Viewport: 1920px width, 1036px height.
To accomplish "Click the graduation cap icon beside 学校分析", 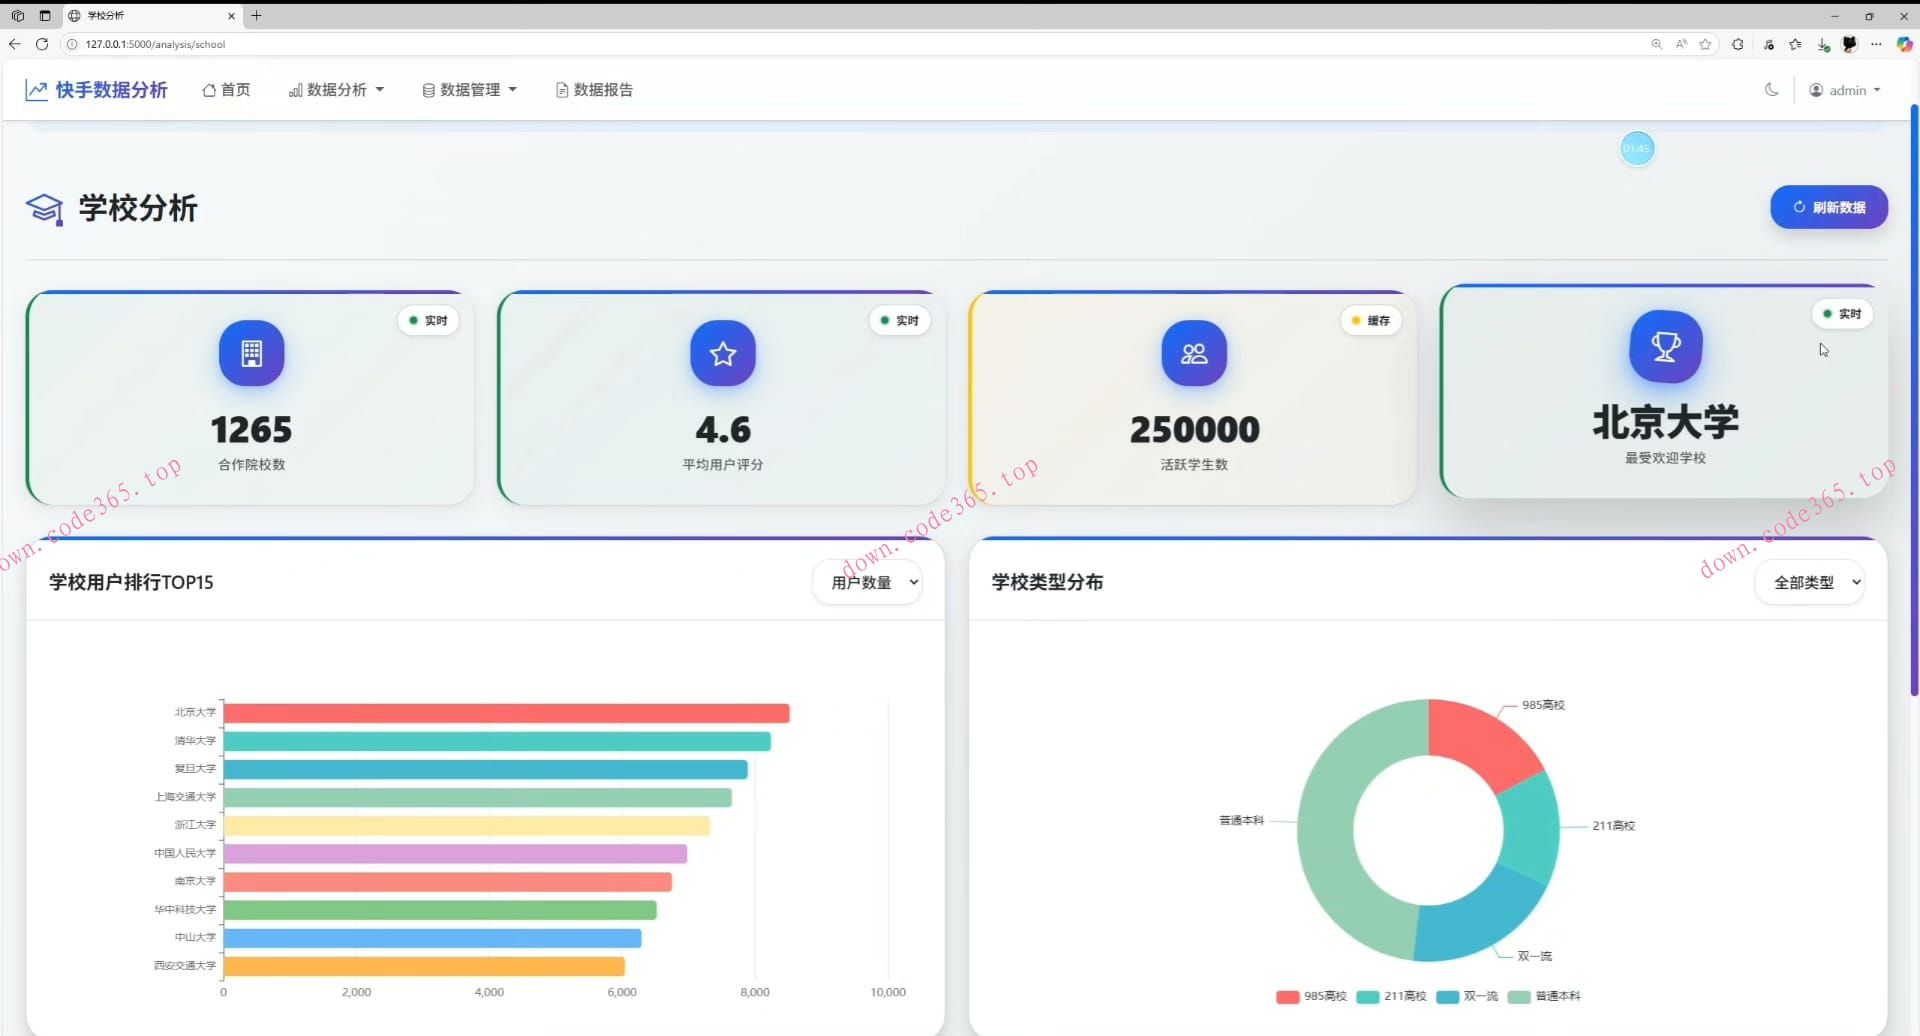I will [x=44, y=209].
